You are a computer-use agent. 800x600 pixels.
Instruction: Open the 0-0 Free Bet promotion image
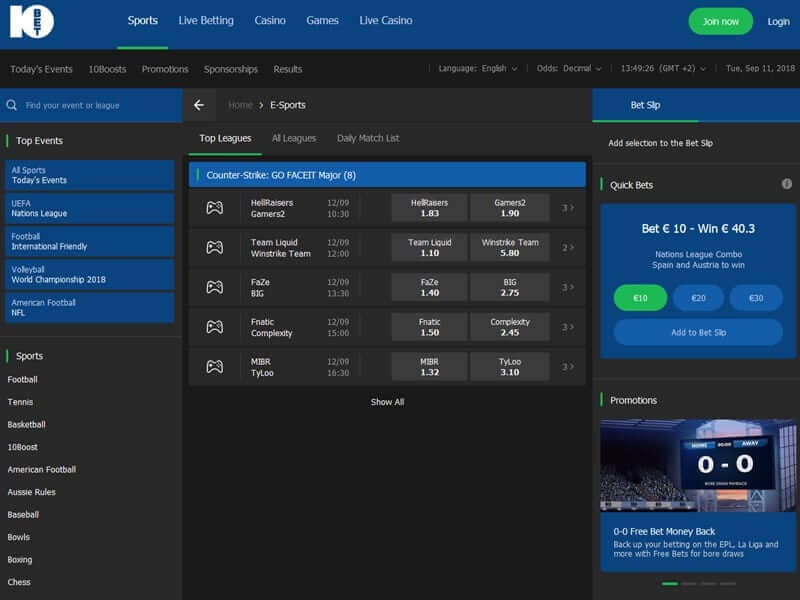pos(698,465)
